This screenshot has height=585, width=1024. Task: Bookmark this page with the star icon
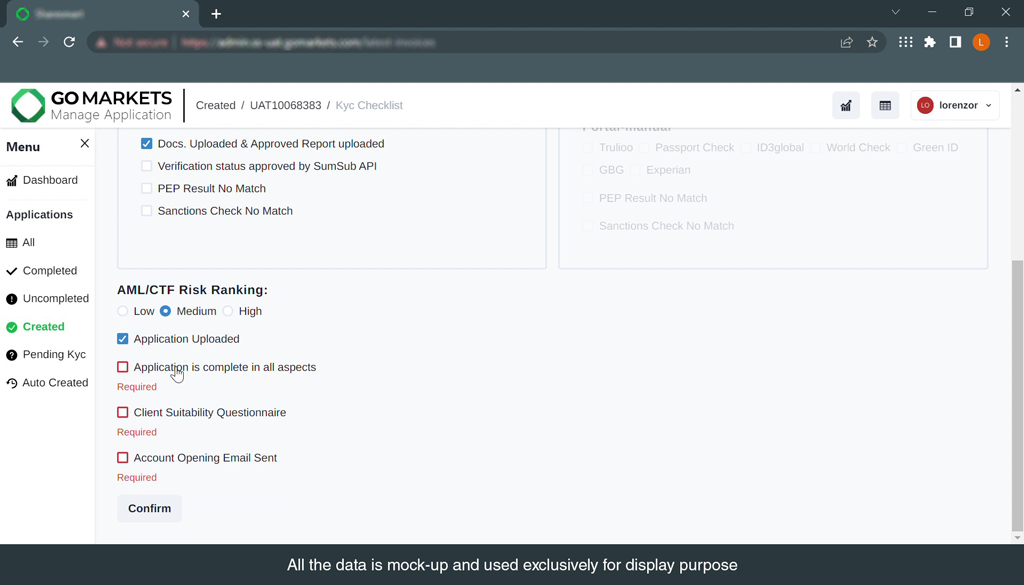click(872, 42)
